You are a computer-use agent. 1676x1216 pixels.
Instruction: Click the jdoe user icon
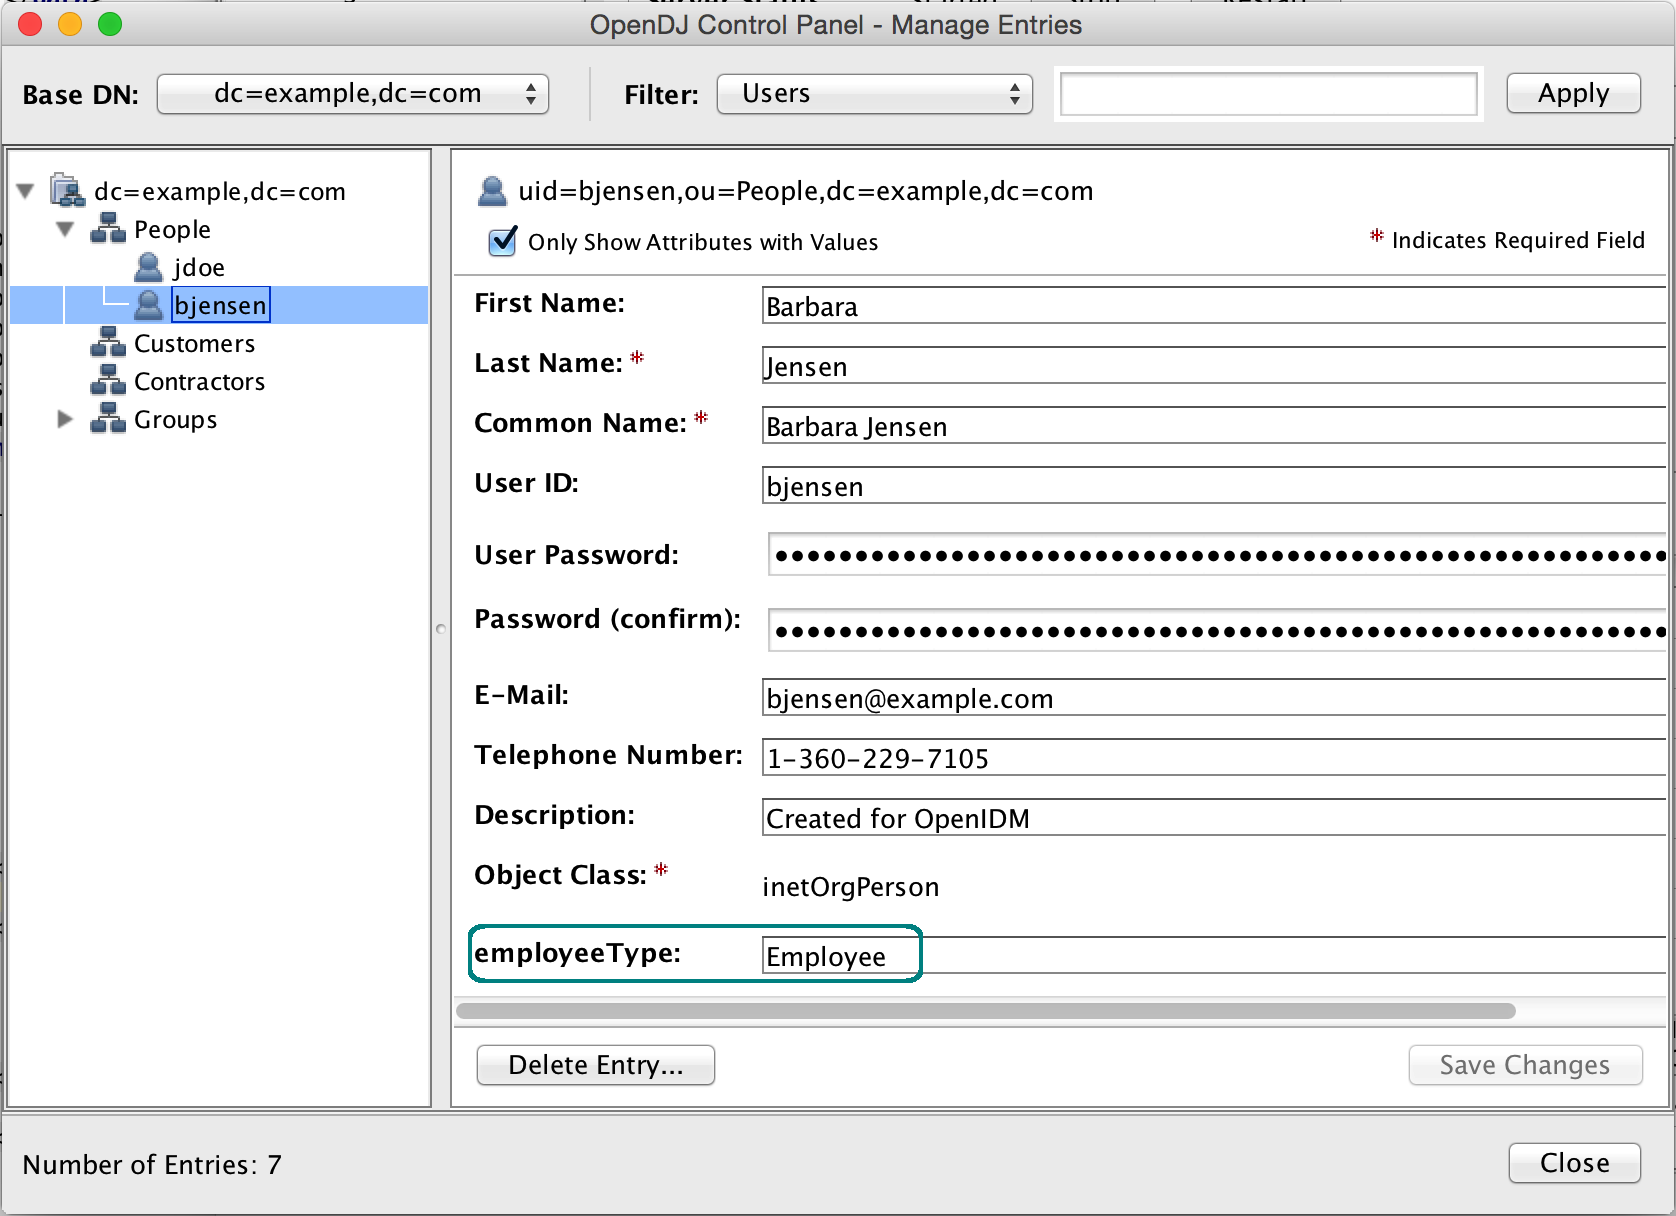pos(148,267)
